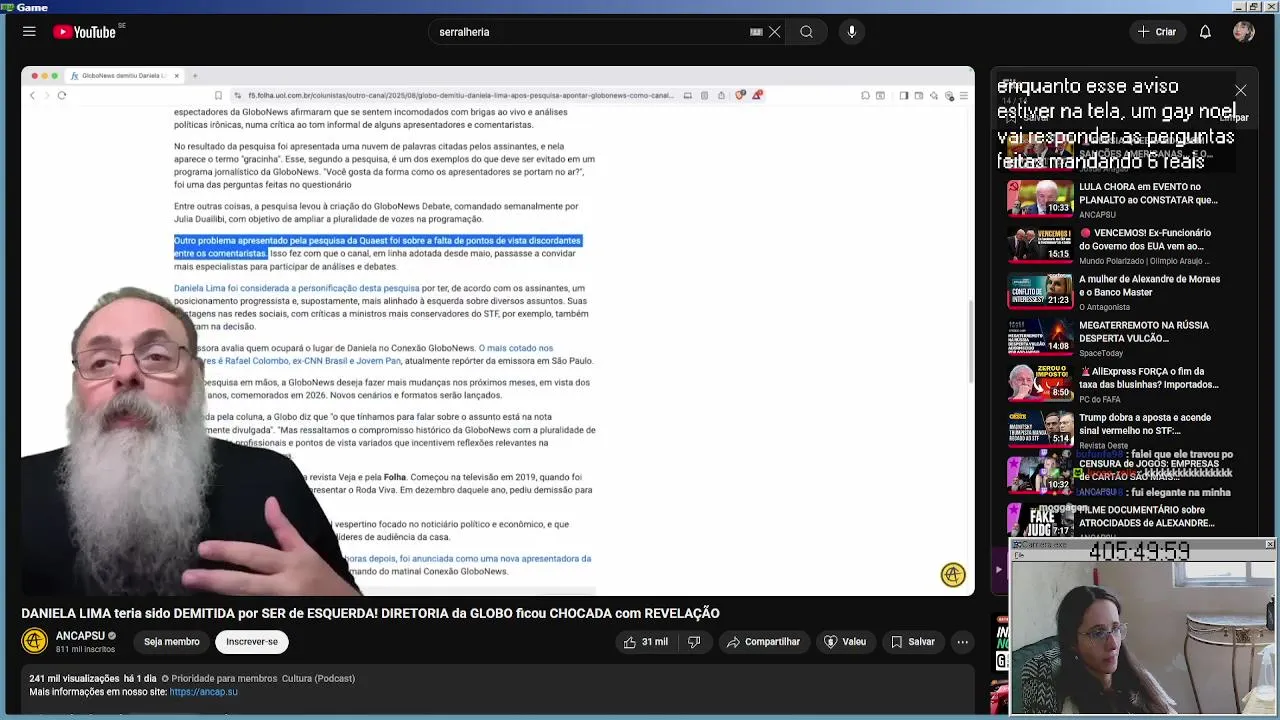Clear the search box text
Viewport: 1280px width, 720px height.
774,32
